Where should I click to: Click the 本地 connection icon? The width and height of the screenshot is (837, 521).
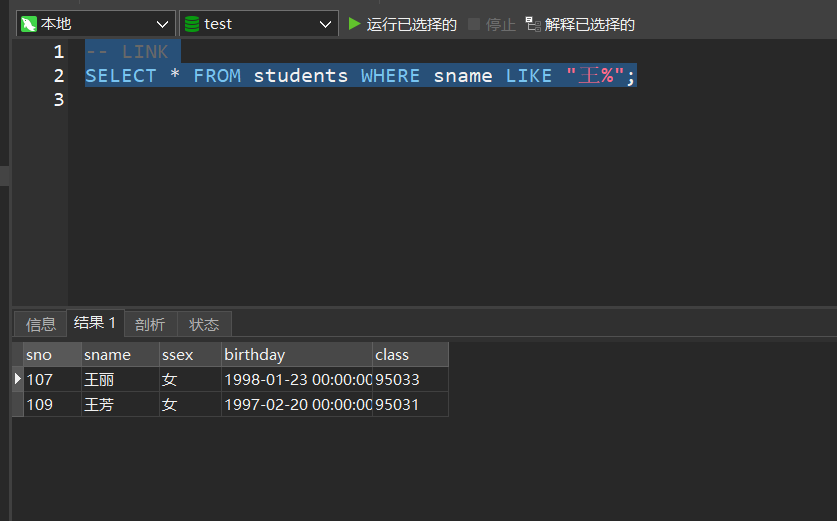coord(28,24)
